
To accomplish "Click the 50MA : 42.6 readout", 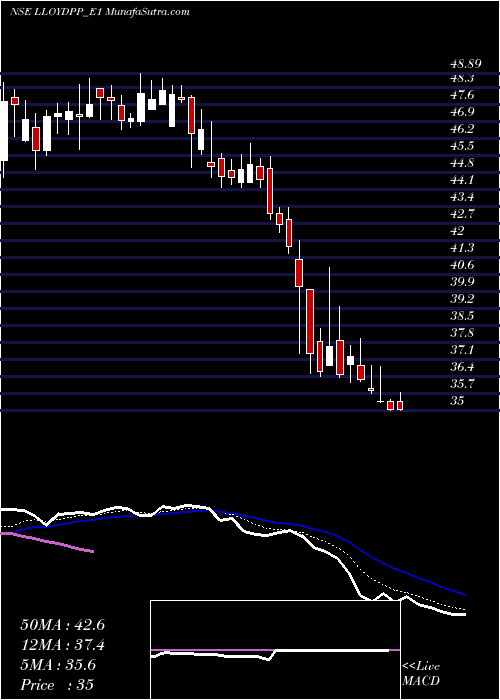I will 62,625.
